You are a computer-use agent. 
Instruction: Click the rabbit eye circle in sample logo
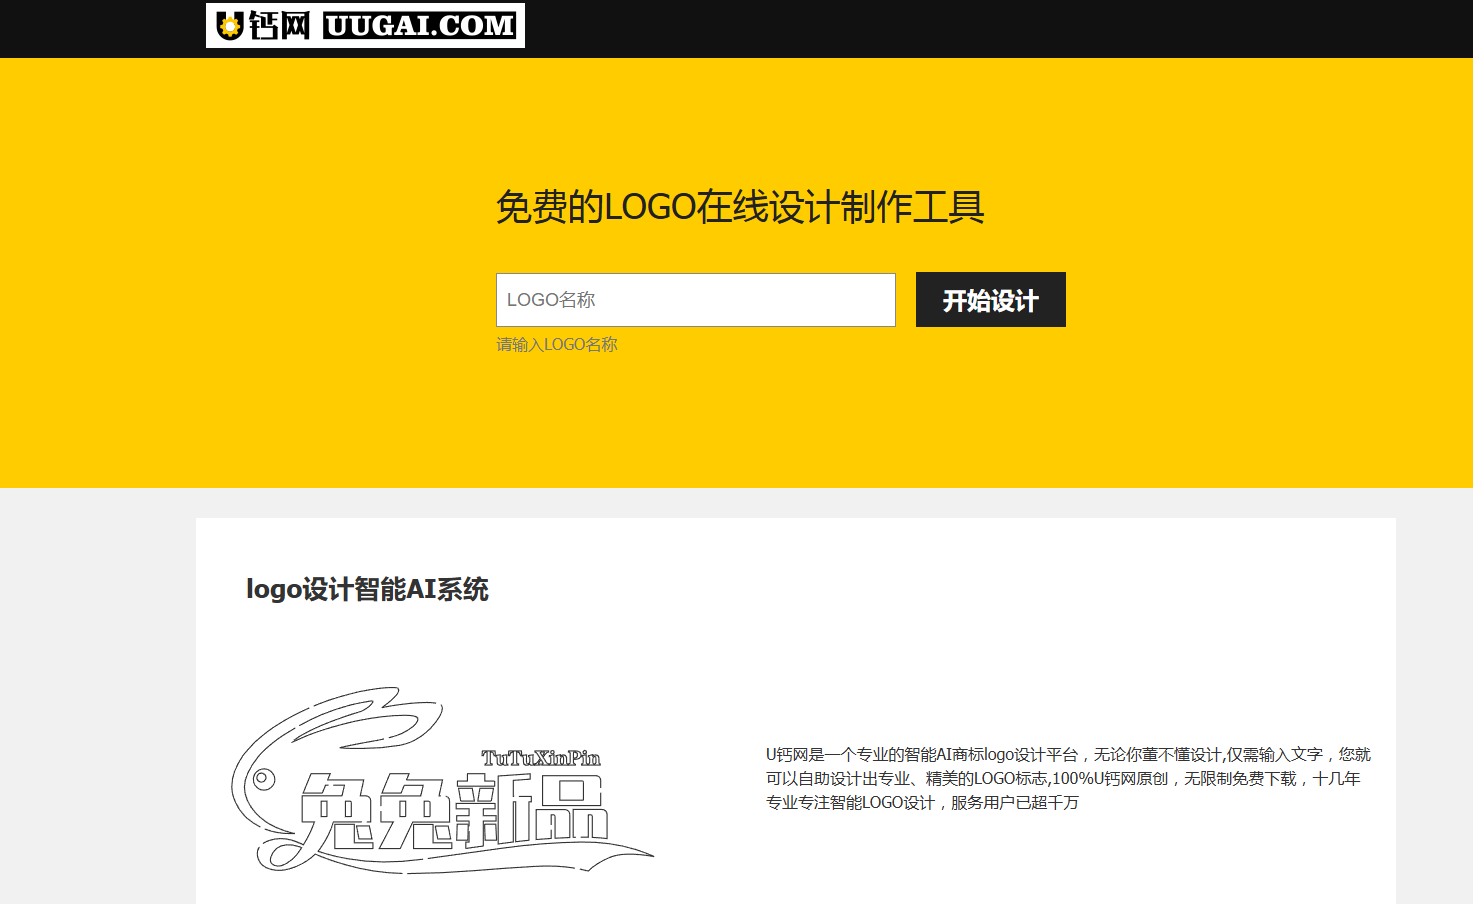263,778
